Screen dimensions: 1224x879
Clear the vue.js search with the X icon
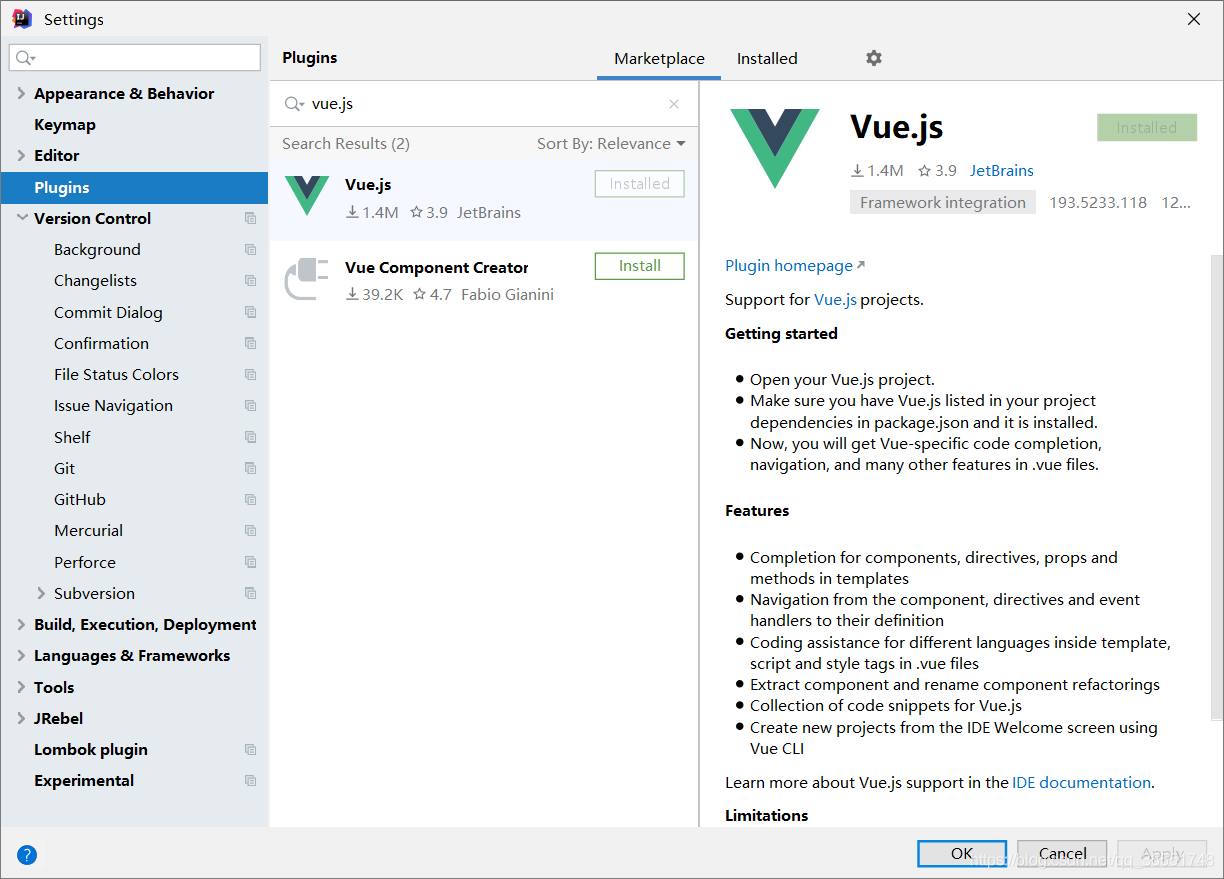click(674, 104)
